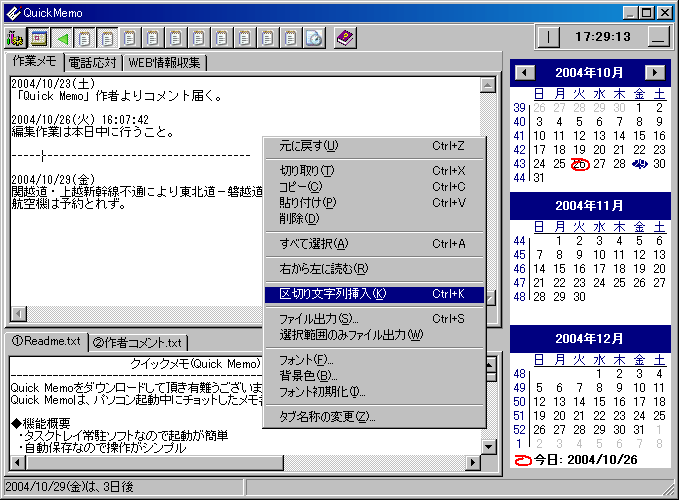Open フォント(F)... from context menu
679x500 pixels.
(x=374, y=360)
